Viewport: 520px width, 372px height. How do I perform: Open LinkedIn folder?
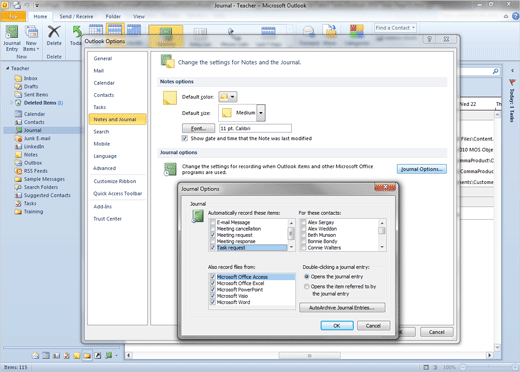click(x=34, y=147)
